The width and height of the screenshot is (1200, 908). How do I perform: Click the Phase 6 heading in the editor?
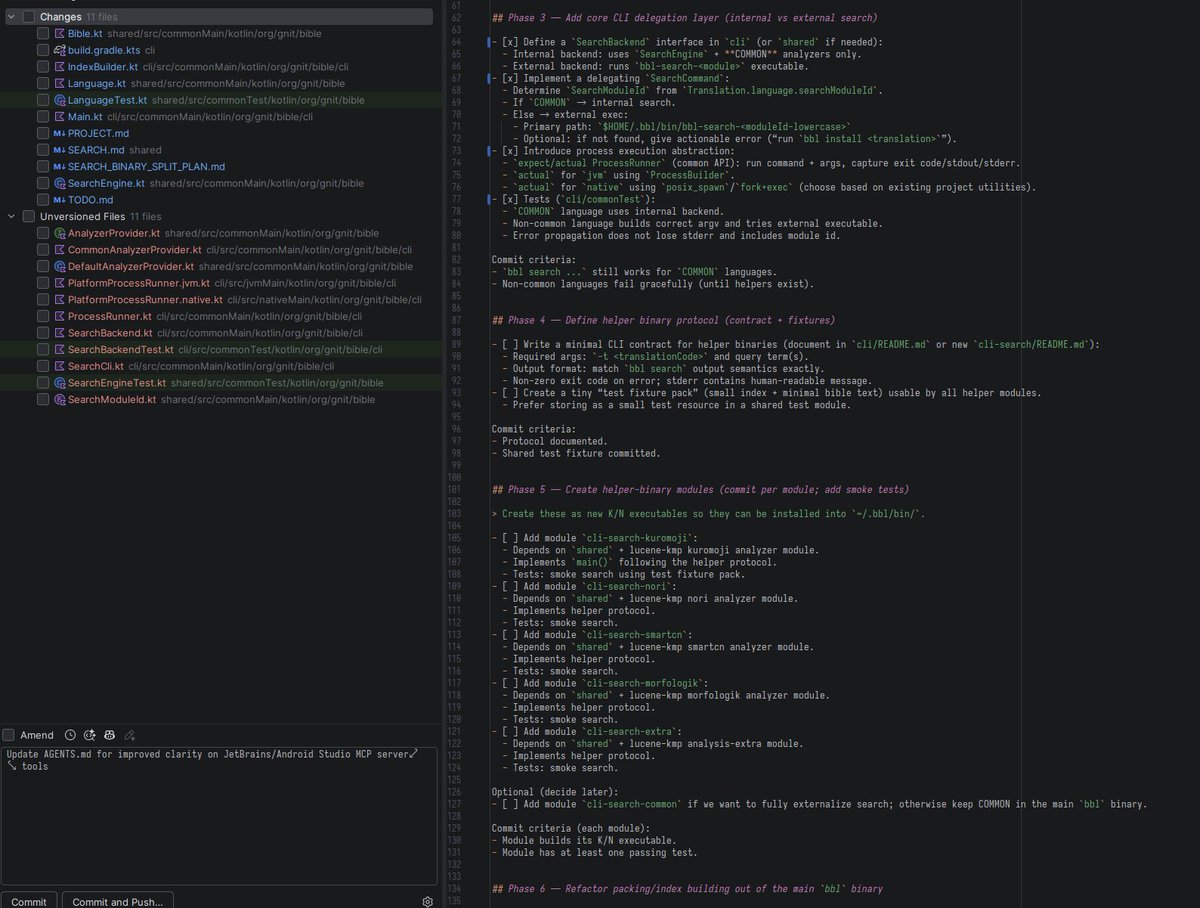[687, 889]
